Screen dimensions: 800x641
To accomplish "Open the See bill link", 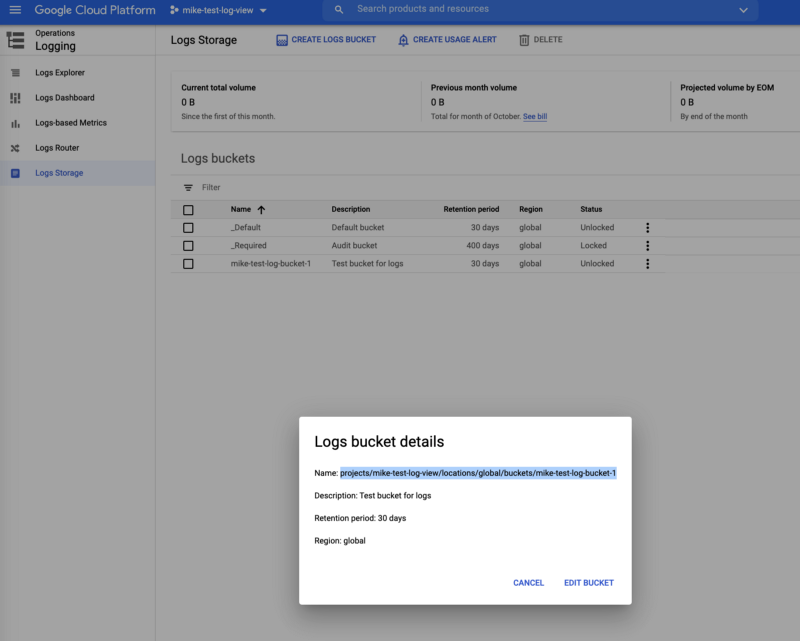I will coord(535,116).
